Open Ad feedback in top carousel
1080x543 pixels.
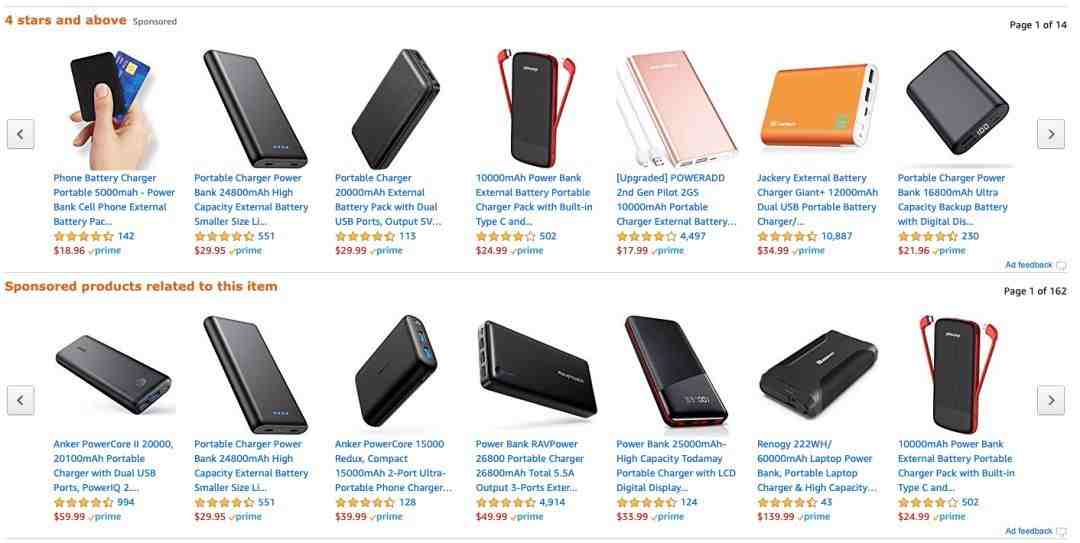tap(1035, 265)
